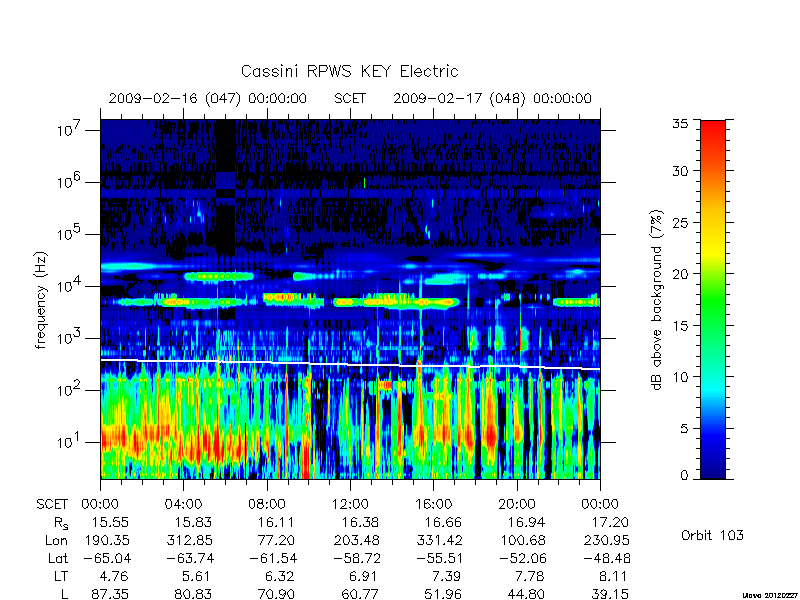Image resolution: width=800 pixels, height=600 pixels.
Task: Click colorbar tick label 25
Action: 680,222
